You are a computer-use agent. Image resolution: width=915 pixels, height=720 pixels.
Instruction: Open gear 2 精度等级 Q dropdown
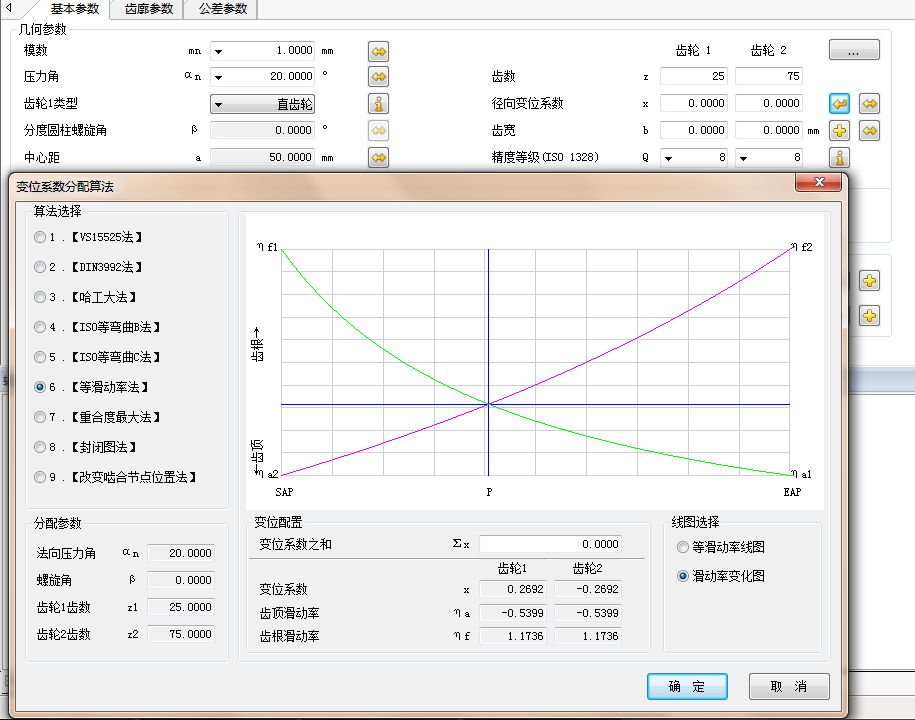[x=743, y=158]
